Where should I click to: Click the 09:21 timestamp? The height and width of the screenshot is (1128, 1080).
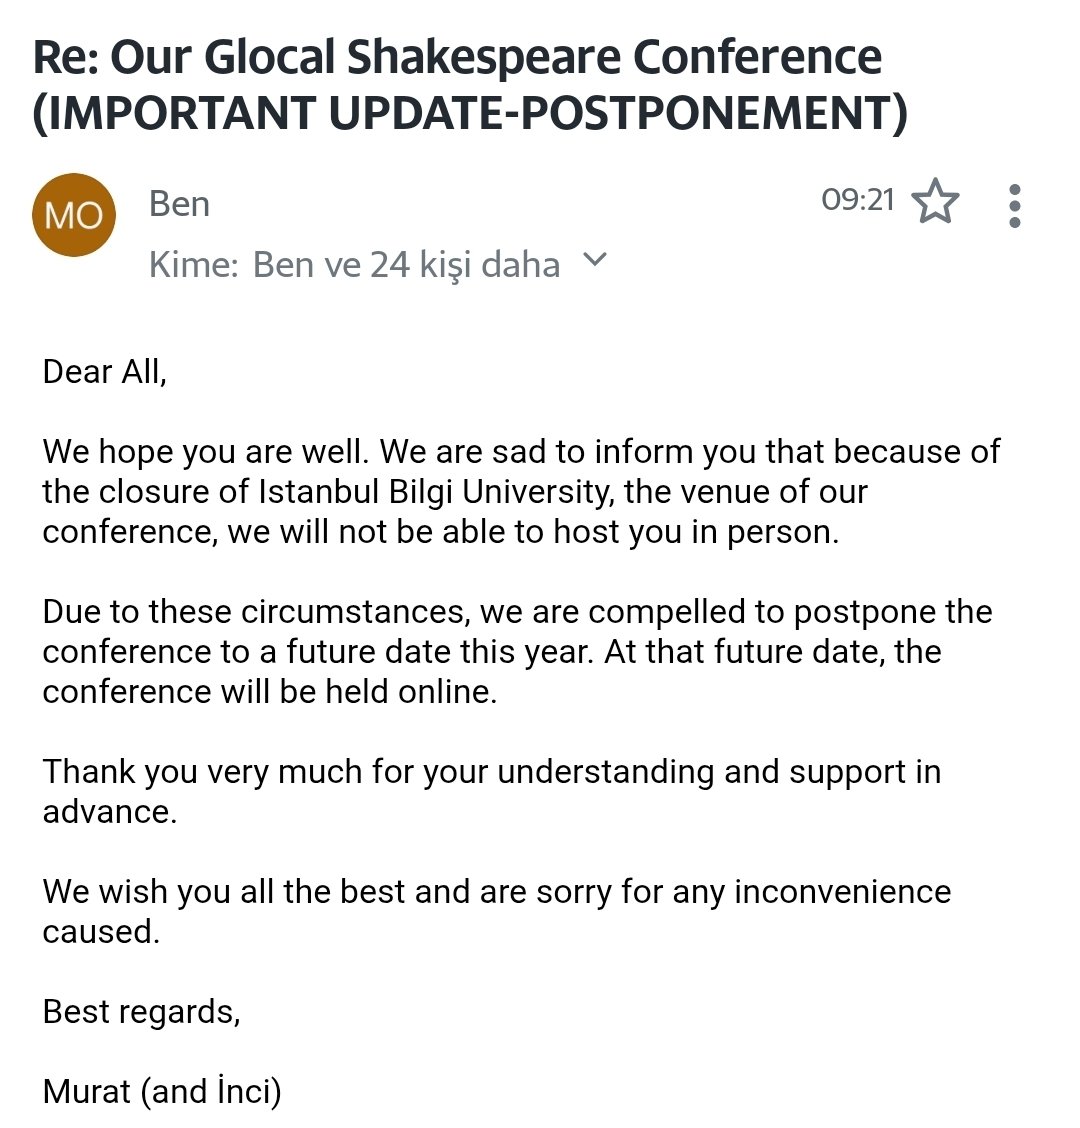pyautogui.click(x=858, y=199)
